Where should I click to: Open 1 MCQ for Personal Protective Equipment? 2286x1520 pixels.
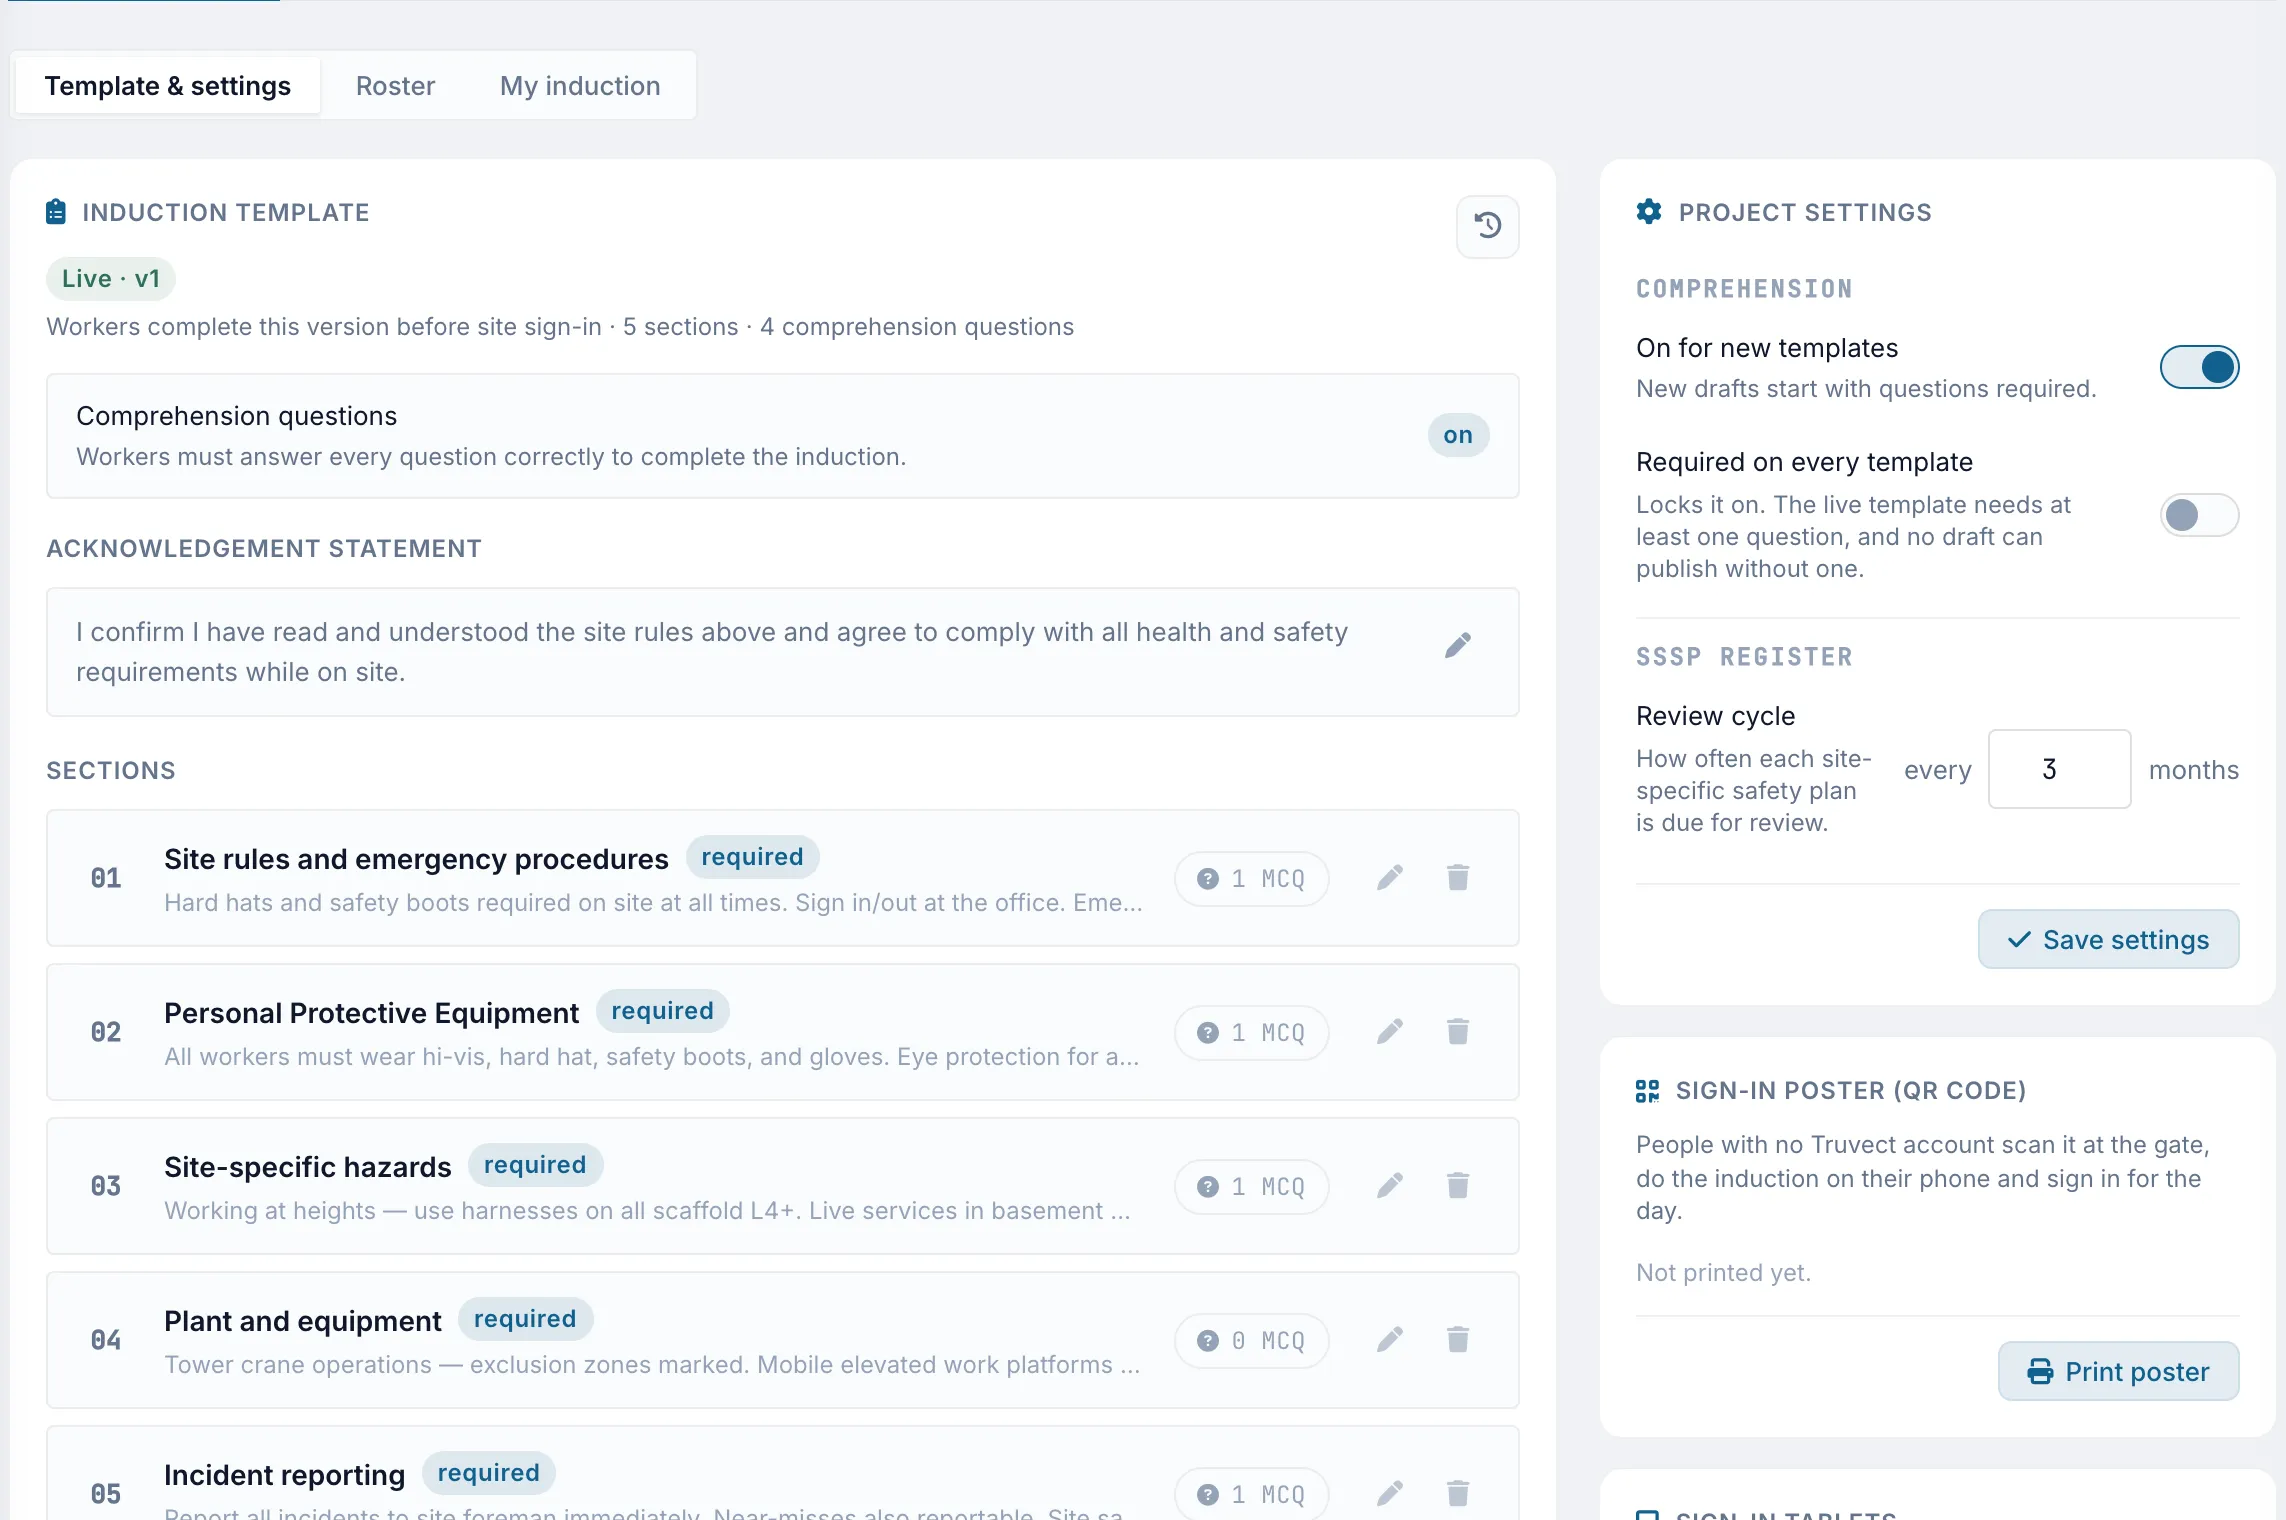point(1251,1033)
